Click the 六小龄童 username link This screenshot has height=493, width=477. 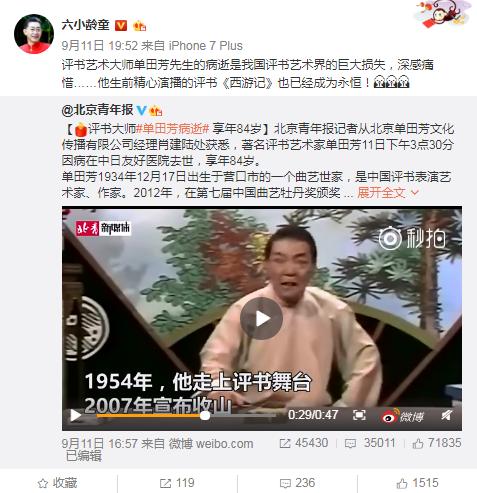coord(85,25)
